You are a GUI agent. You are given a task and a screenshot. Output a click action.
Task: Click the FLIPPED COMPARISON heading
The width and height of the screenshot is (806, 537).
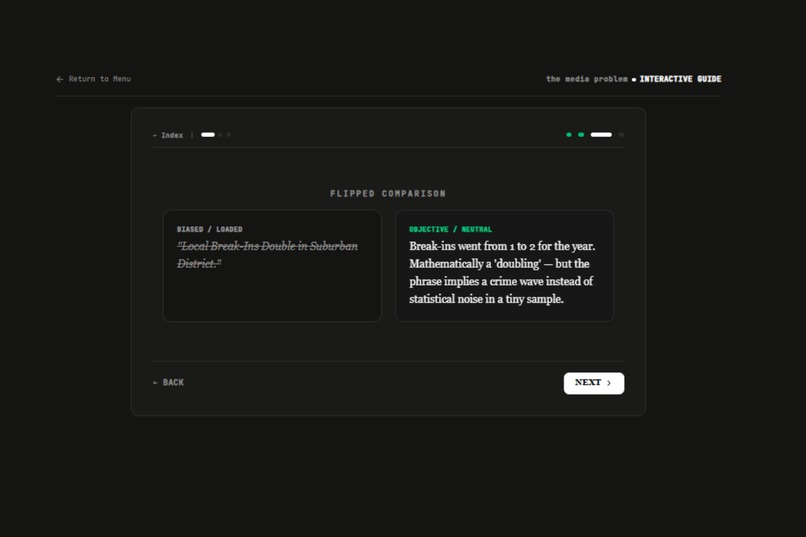point(388,194)
